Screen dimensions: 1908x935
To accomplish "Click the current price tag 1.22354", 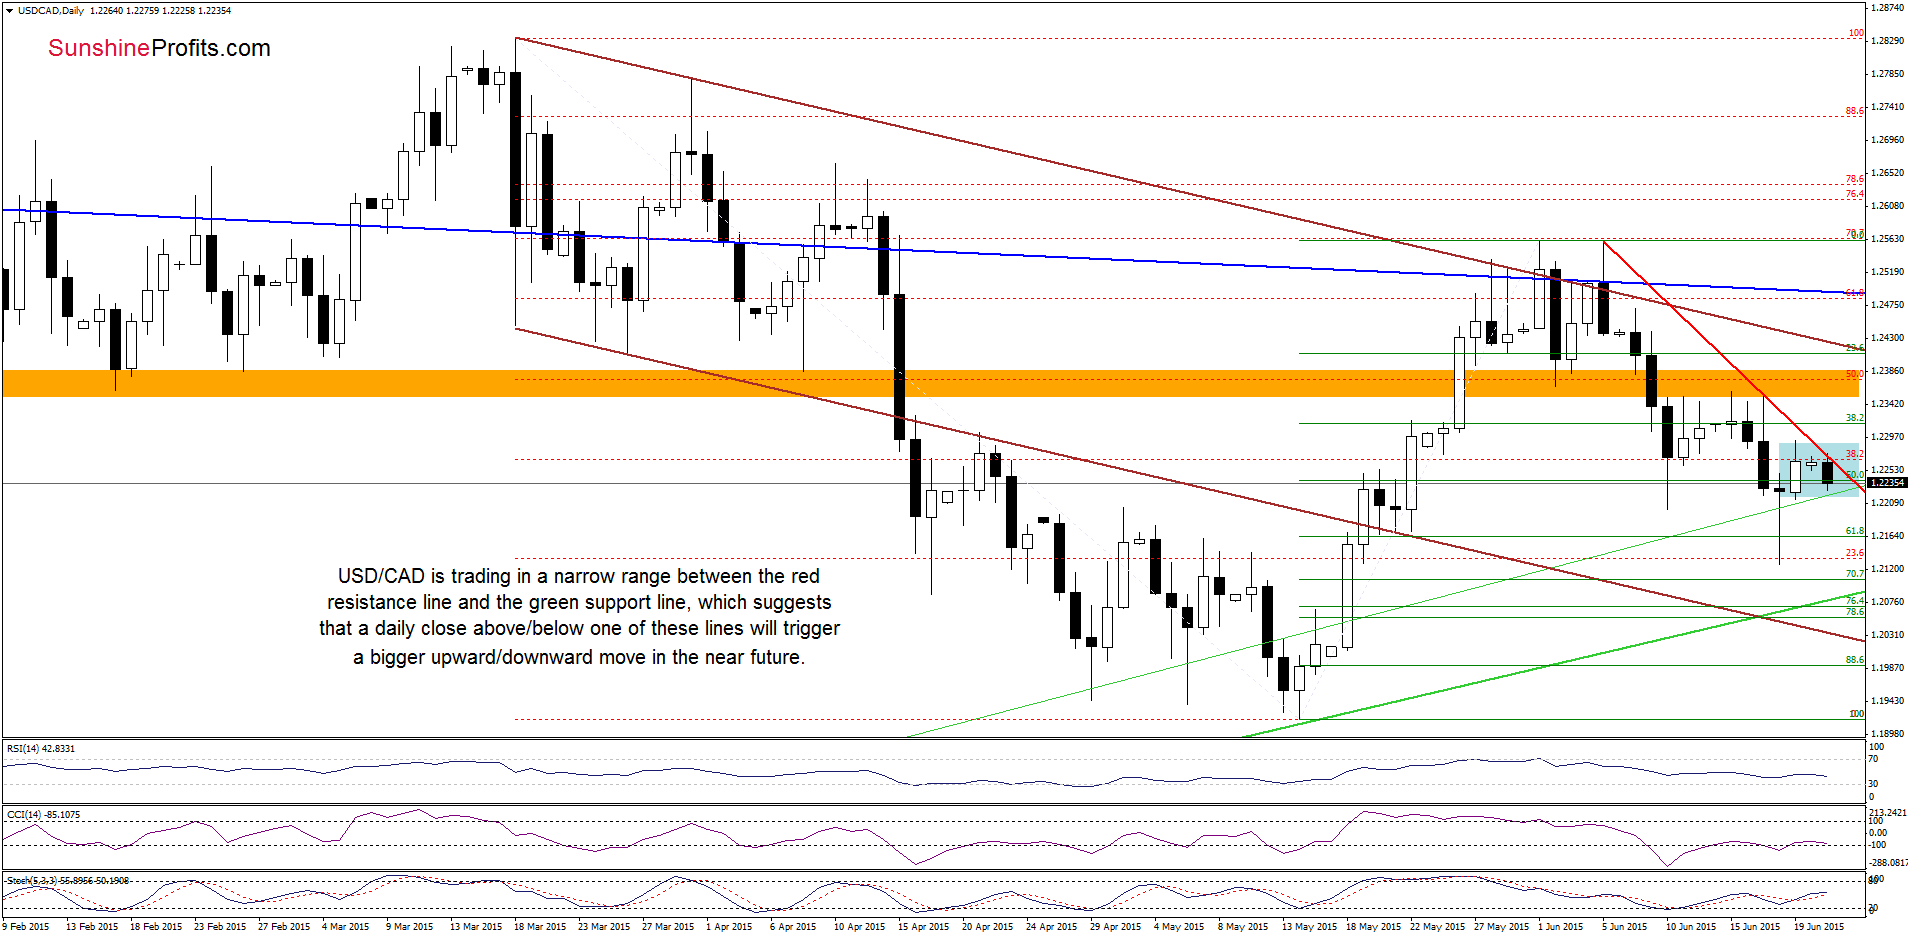I will tap(1887, 483).
